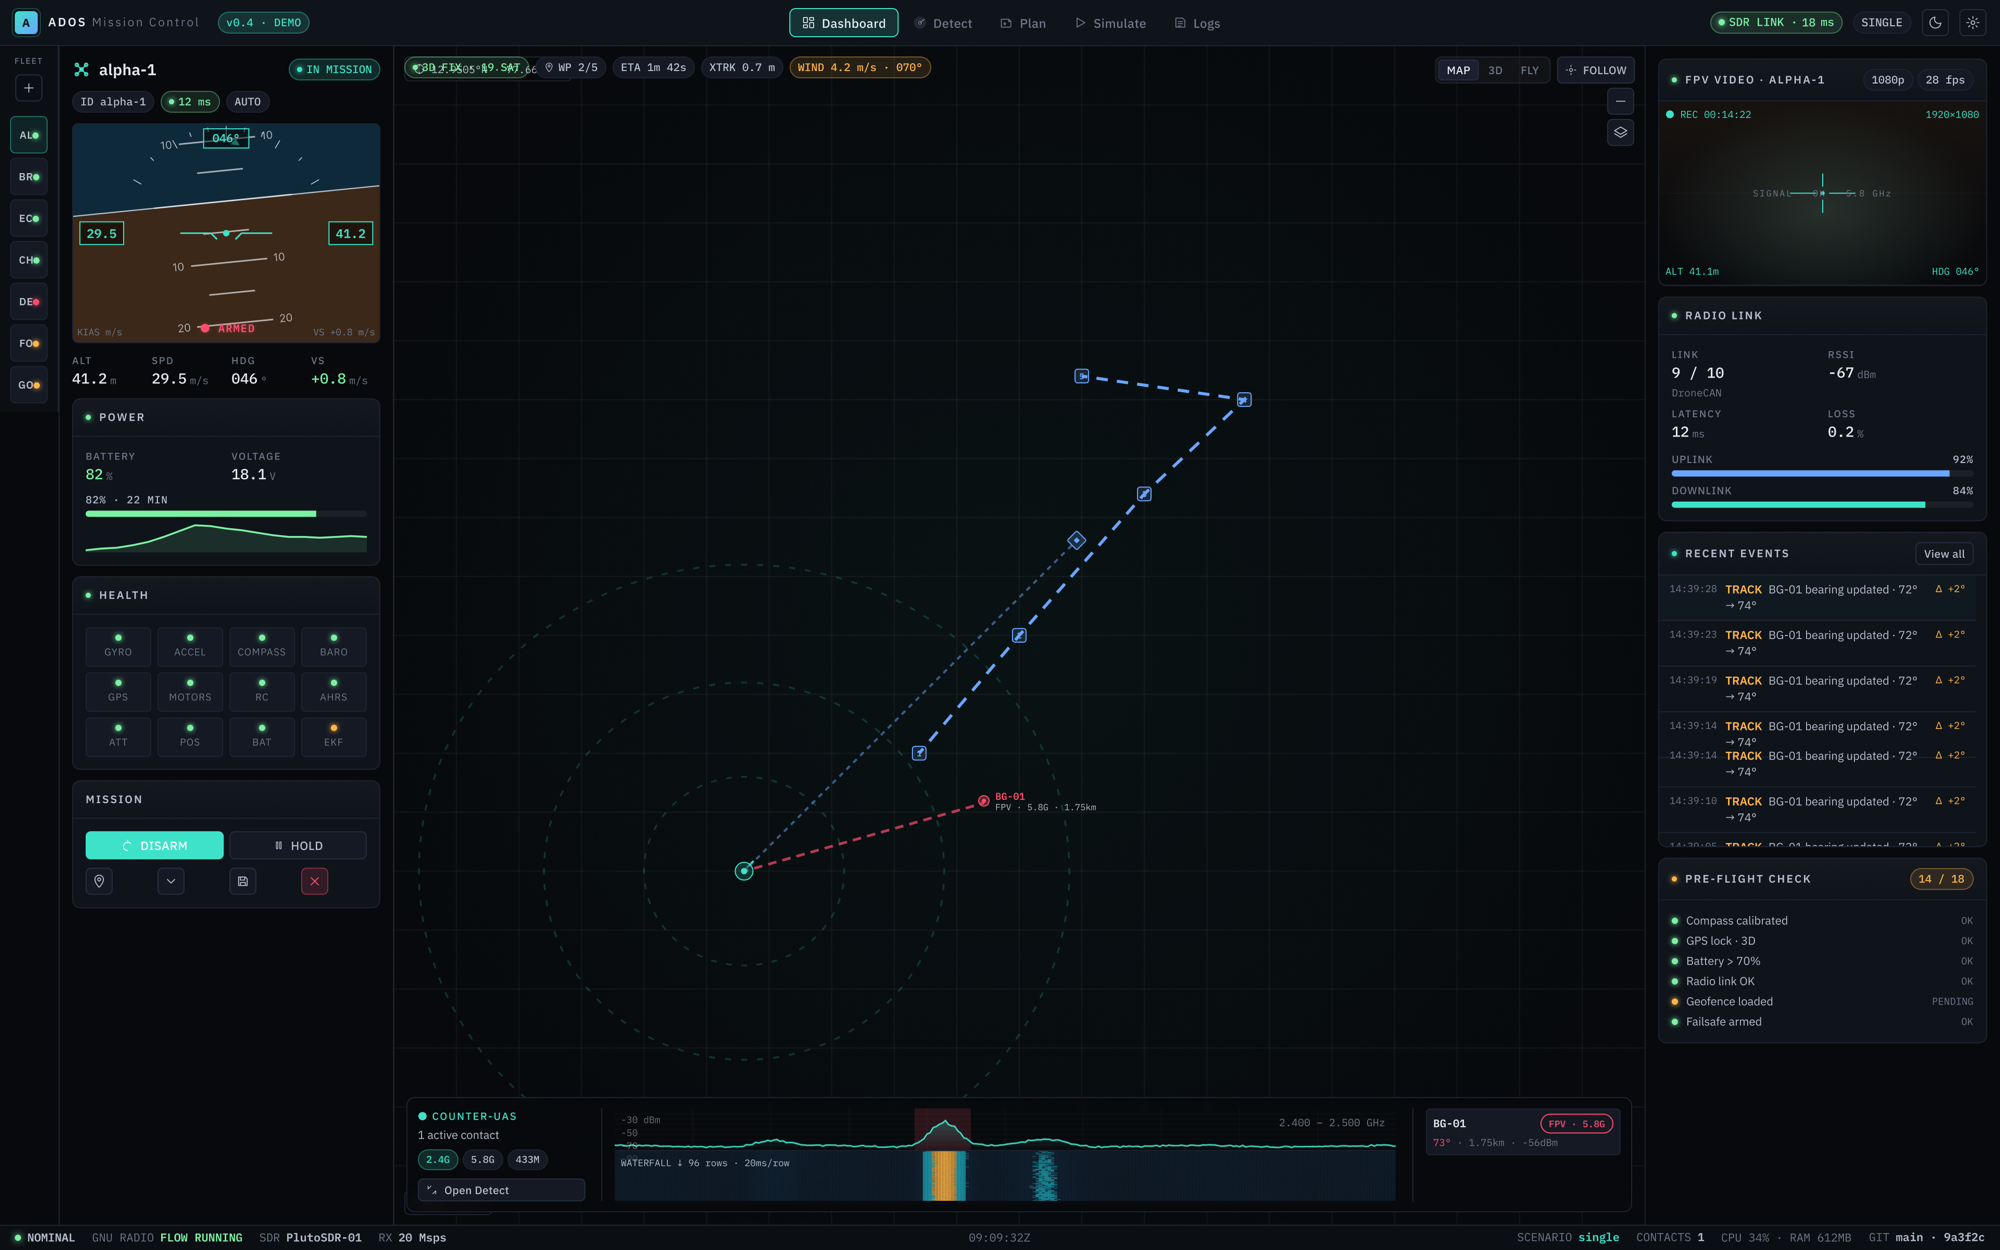Open the Dashboard tab
2000x1250 pixels.
pos(844,23)
